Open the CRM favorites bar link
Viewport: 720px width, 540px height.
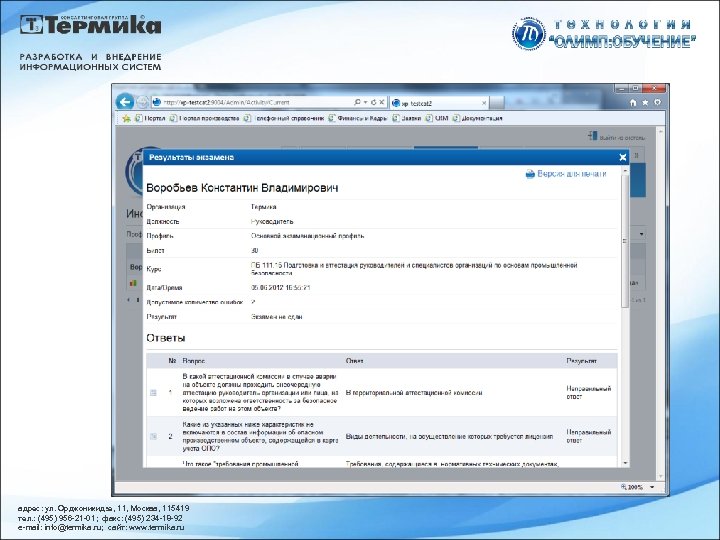(437, 118)
